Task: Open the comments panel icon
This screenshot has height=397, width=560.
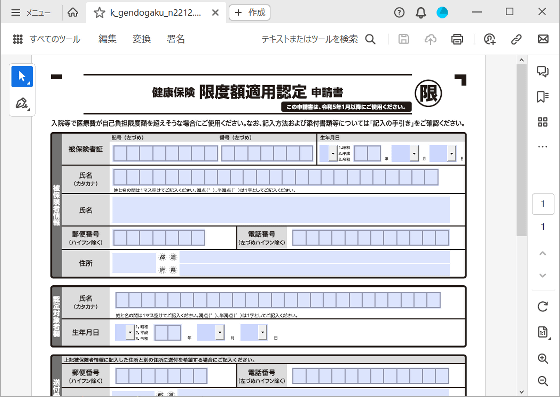Action: coord(542,71)
